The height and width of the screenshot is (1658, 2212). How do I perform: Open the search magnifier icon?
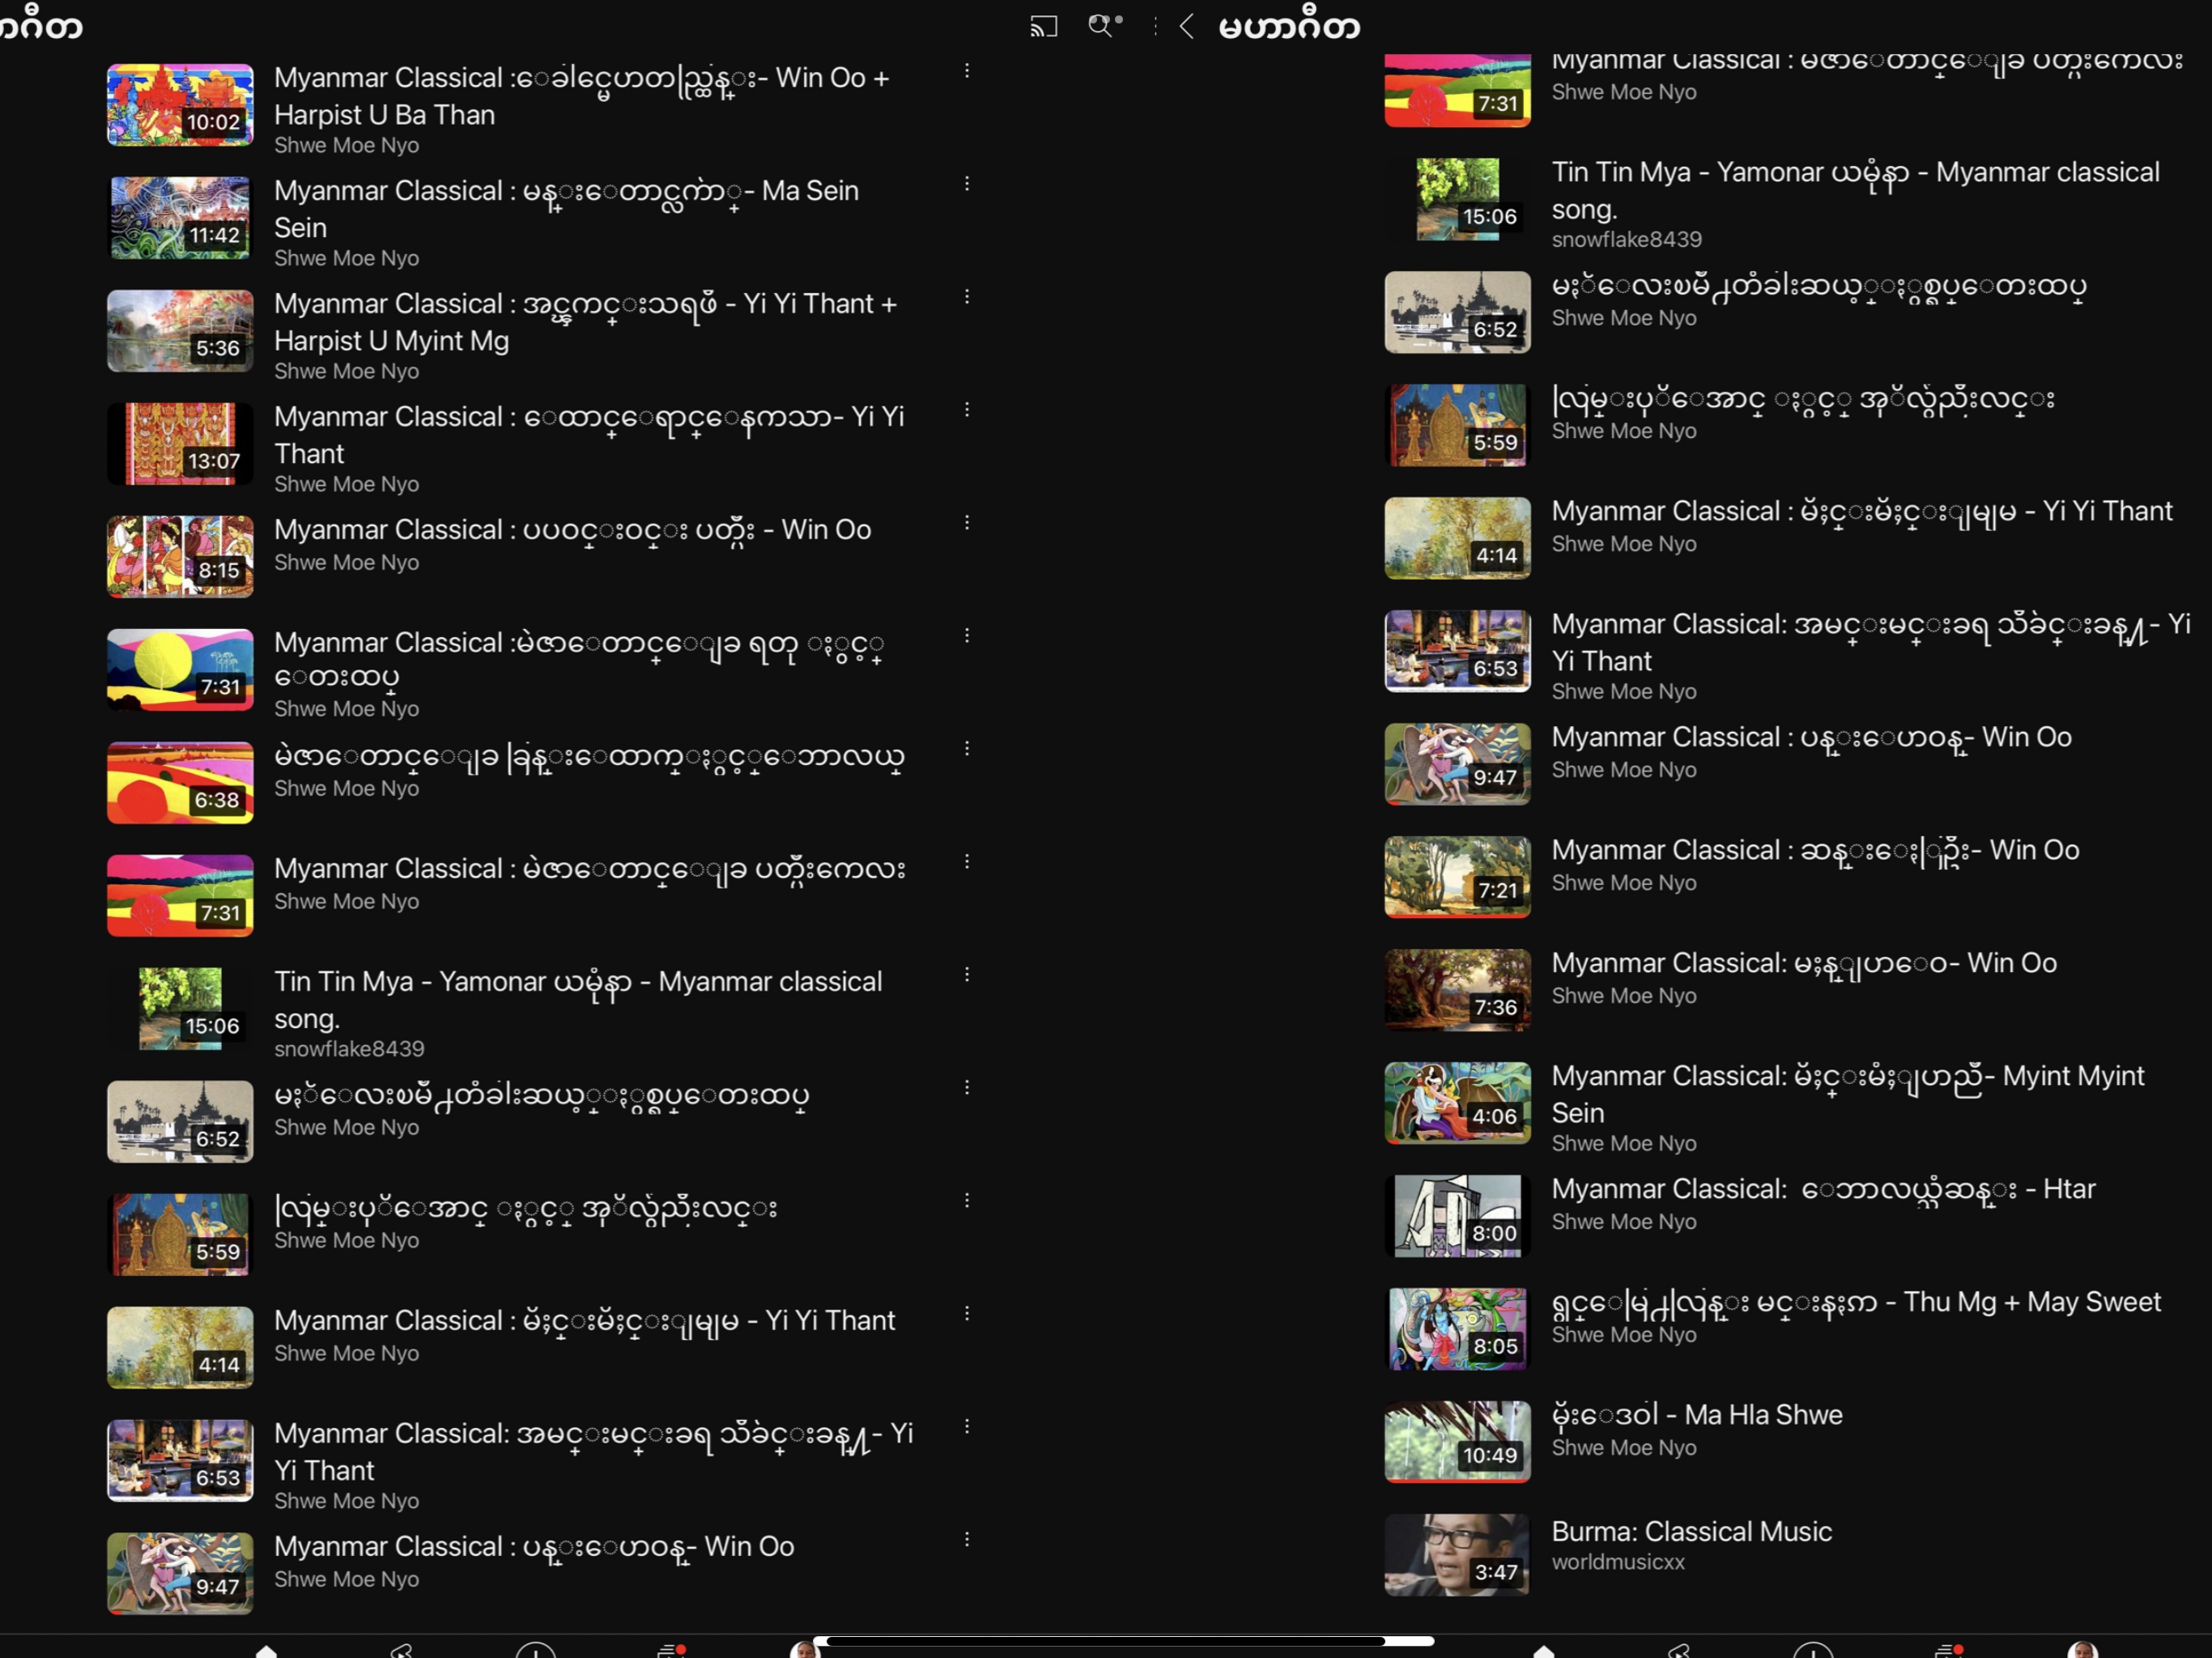(x=1102, y=26)
